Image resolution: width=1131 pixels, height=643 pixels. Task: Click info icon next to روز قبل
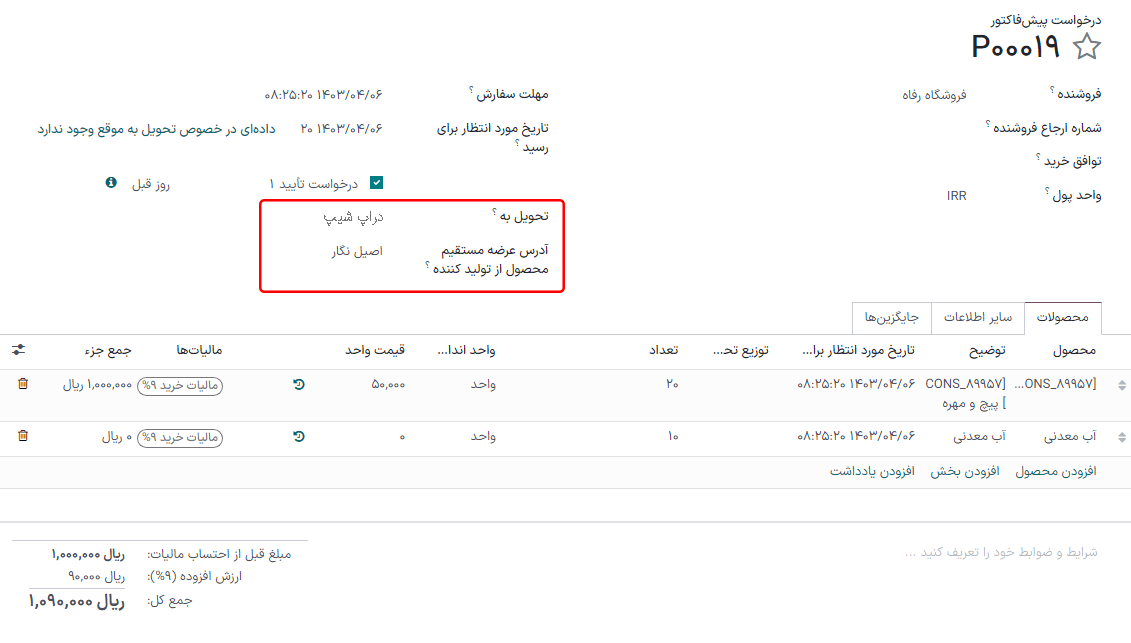click(111, 183)
